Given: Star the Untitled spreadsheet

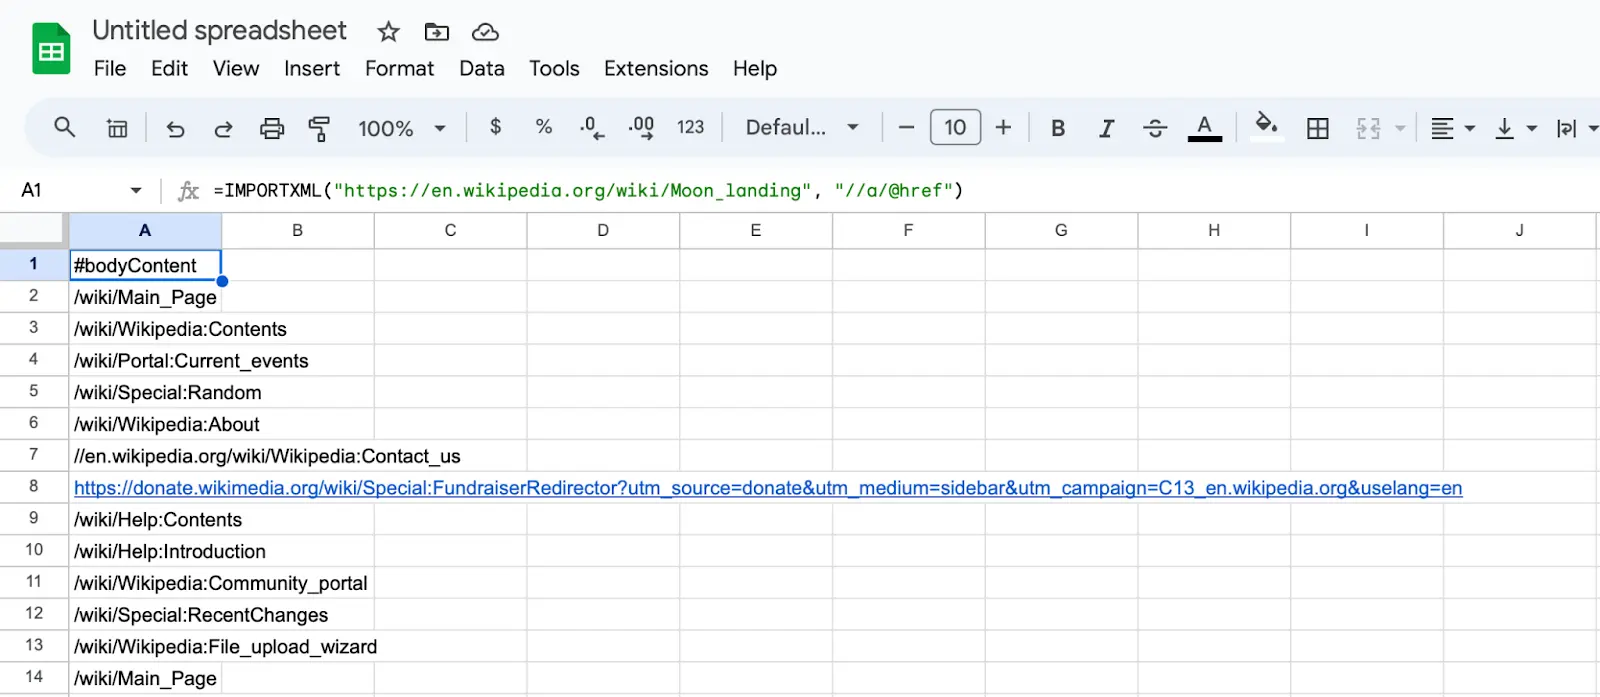Looking at the screenshot, I should click(388, 32).
